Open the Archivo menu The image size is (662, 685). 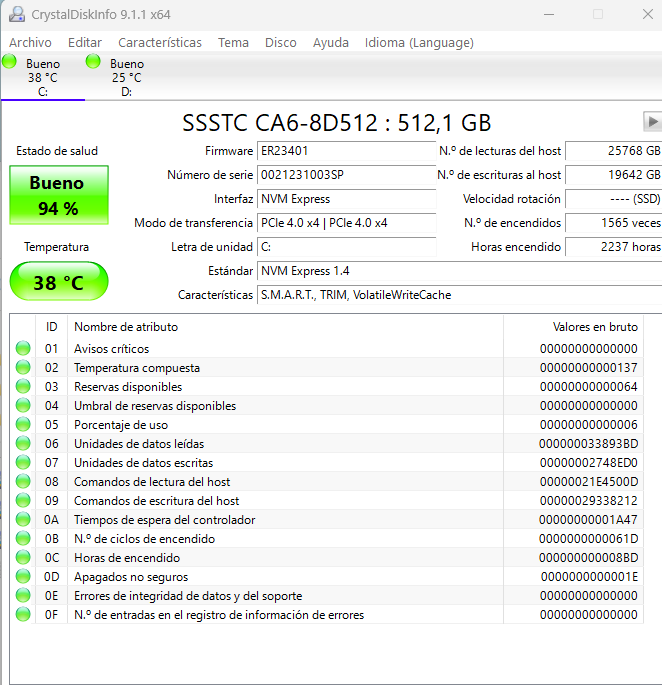click(30, 42)
